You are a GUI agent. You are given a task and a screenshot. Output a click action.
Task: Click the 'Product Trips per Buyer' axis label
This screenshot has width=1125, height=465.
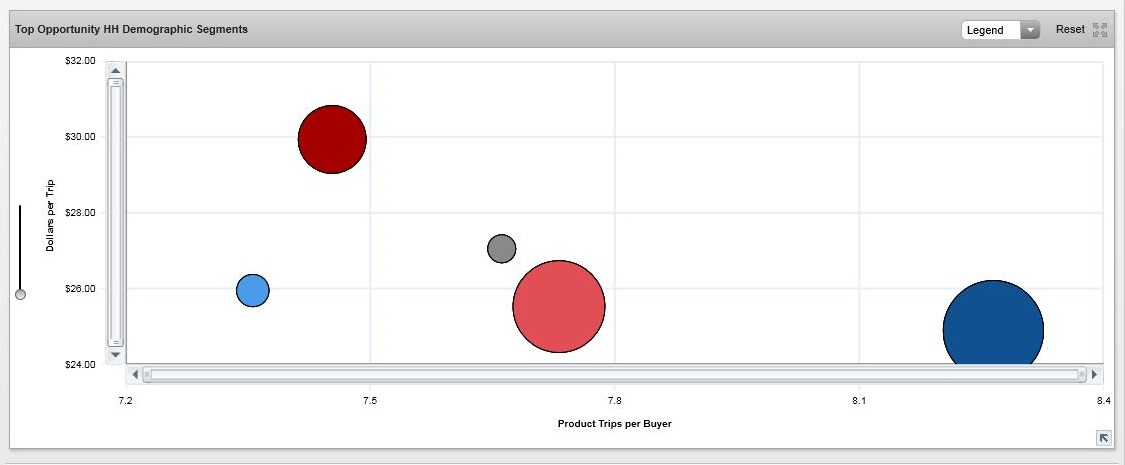pyautogui.click(x=614, y=424)
